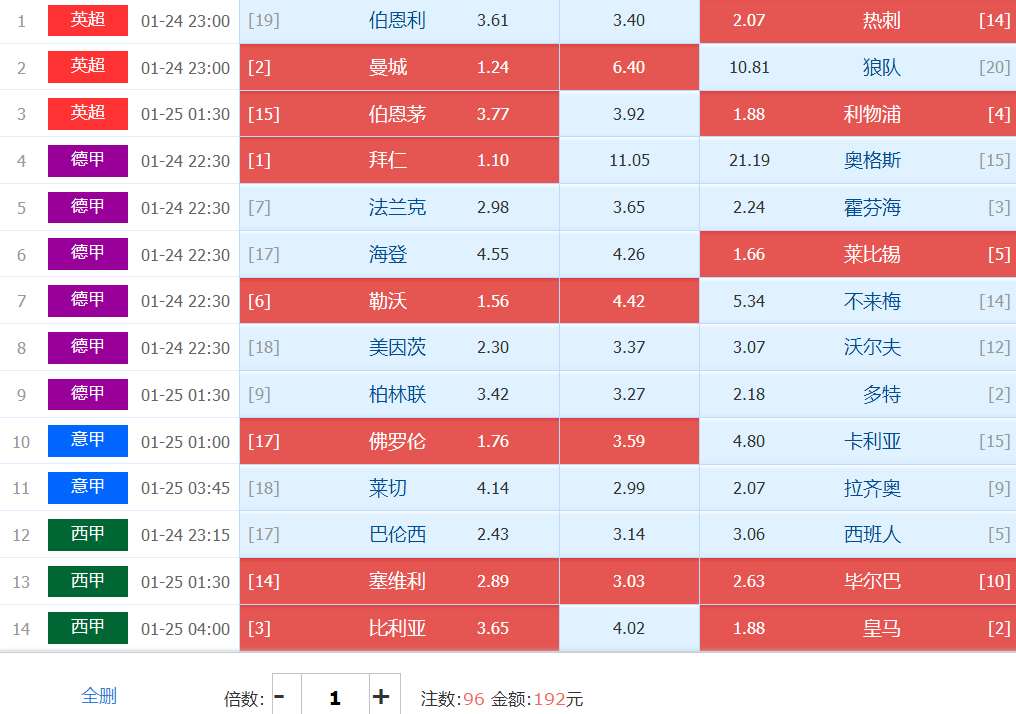Decrease the bet multiplier with minus button

point(281,697)
